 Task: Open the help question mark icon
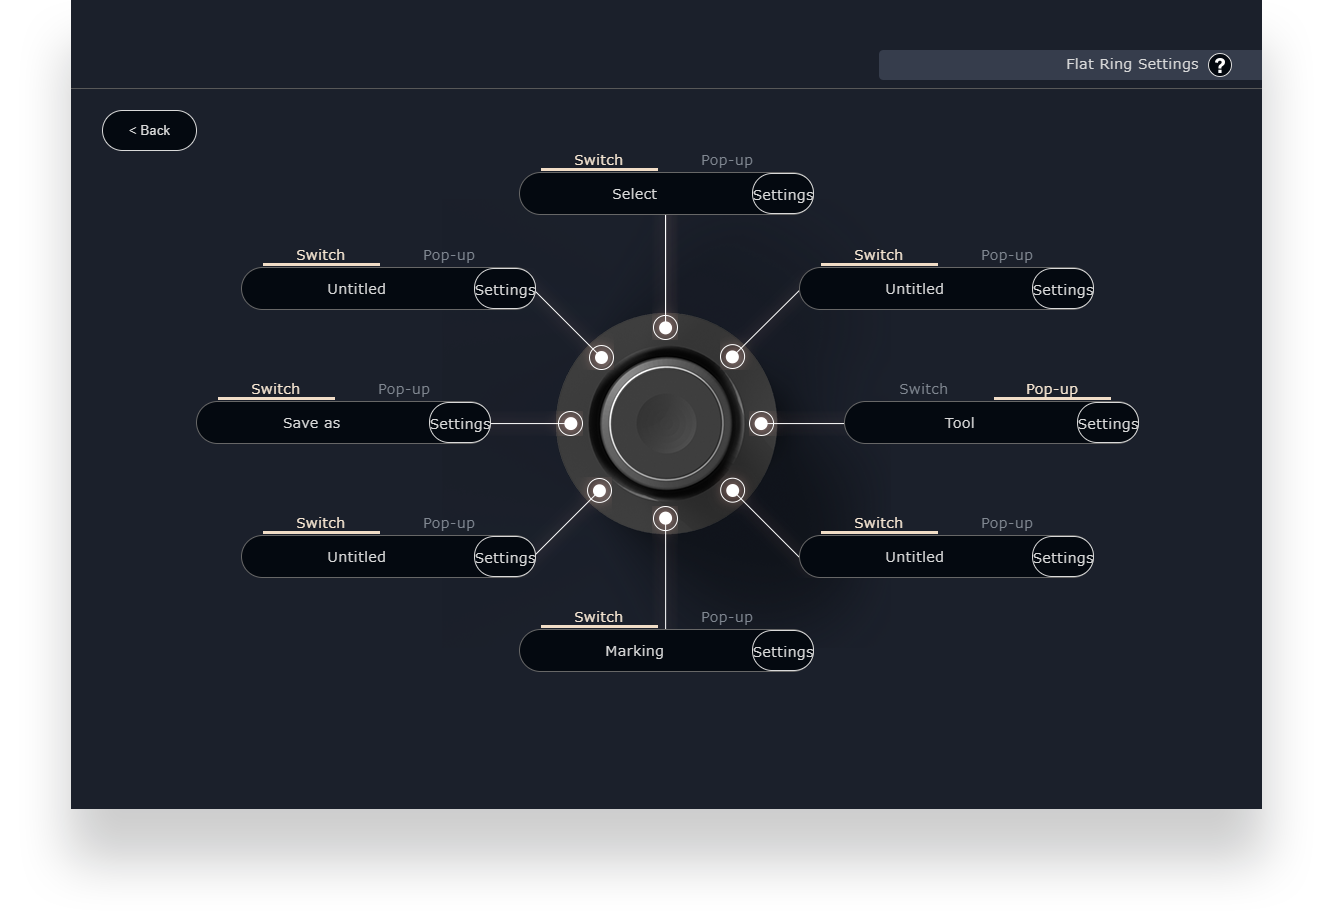coord(1219,65)
